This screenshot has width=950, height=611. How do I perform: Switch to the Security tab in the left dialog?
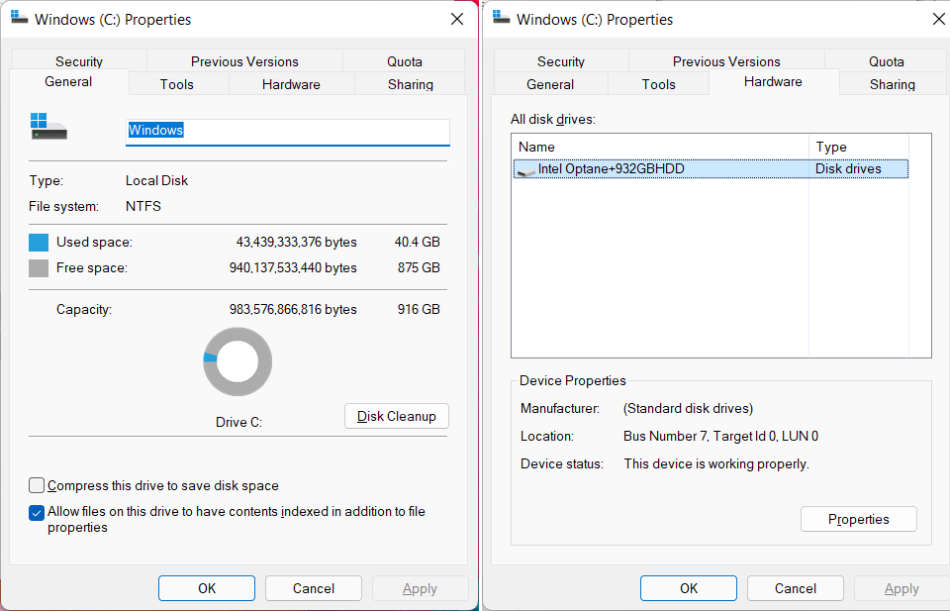pos(79,61)
